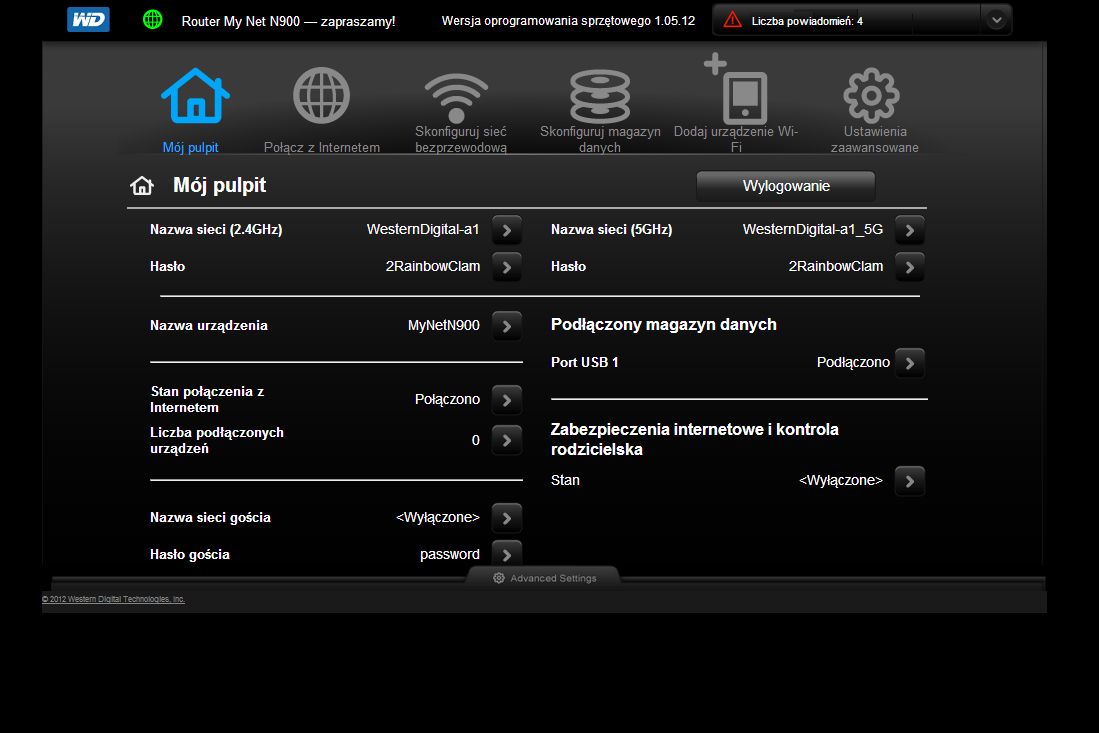Click <Wyłączone> value for parental control Stan
This screenshot has width=1099, height=733.
(840, 480)
